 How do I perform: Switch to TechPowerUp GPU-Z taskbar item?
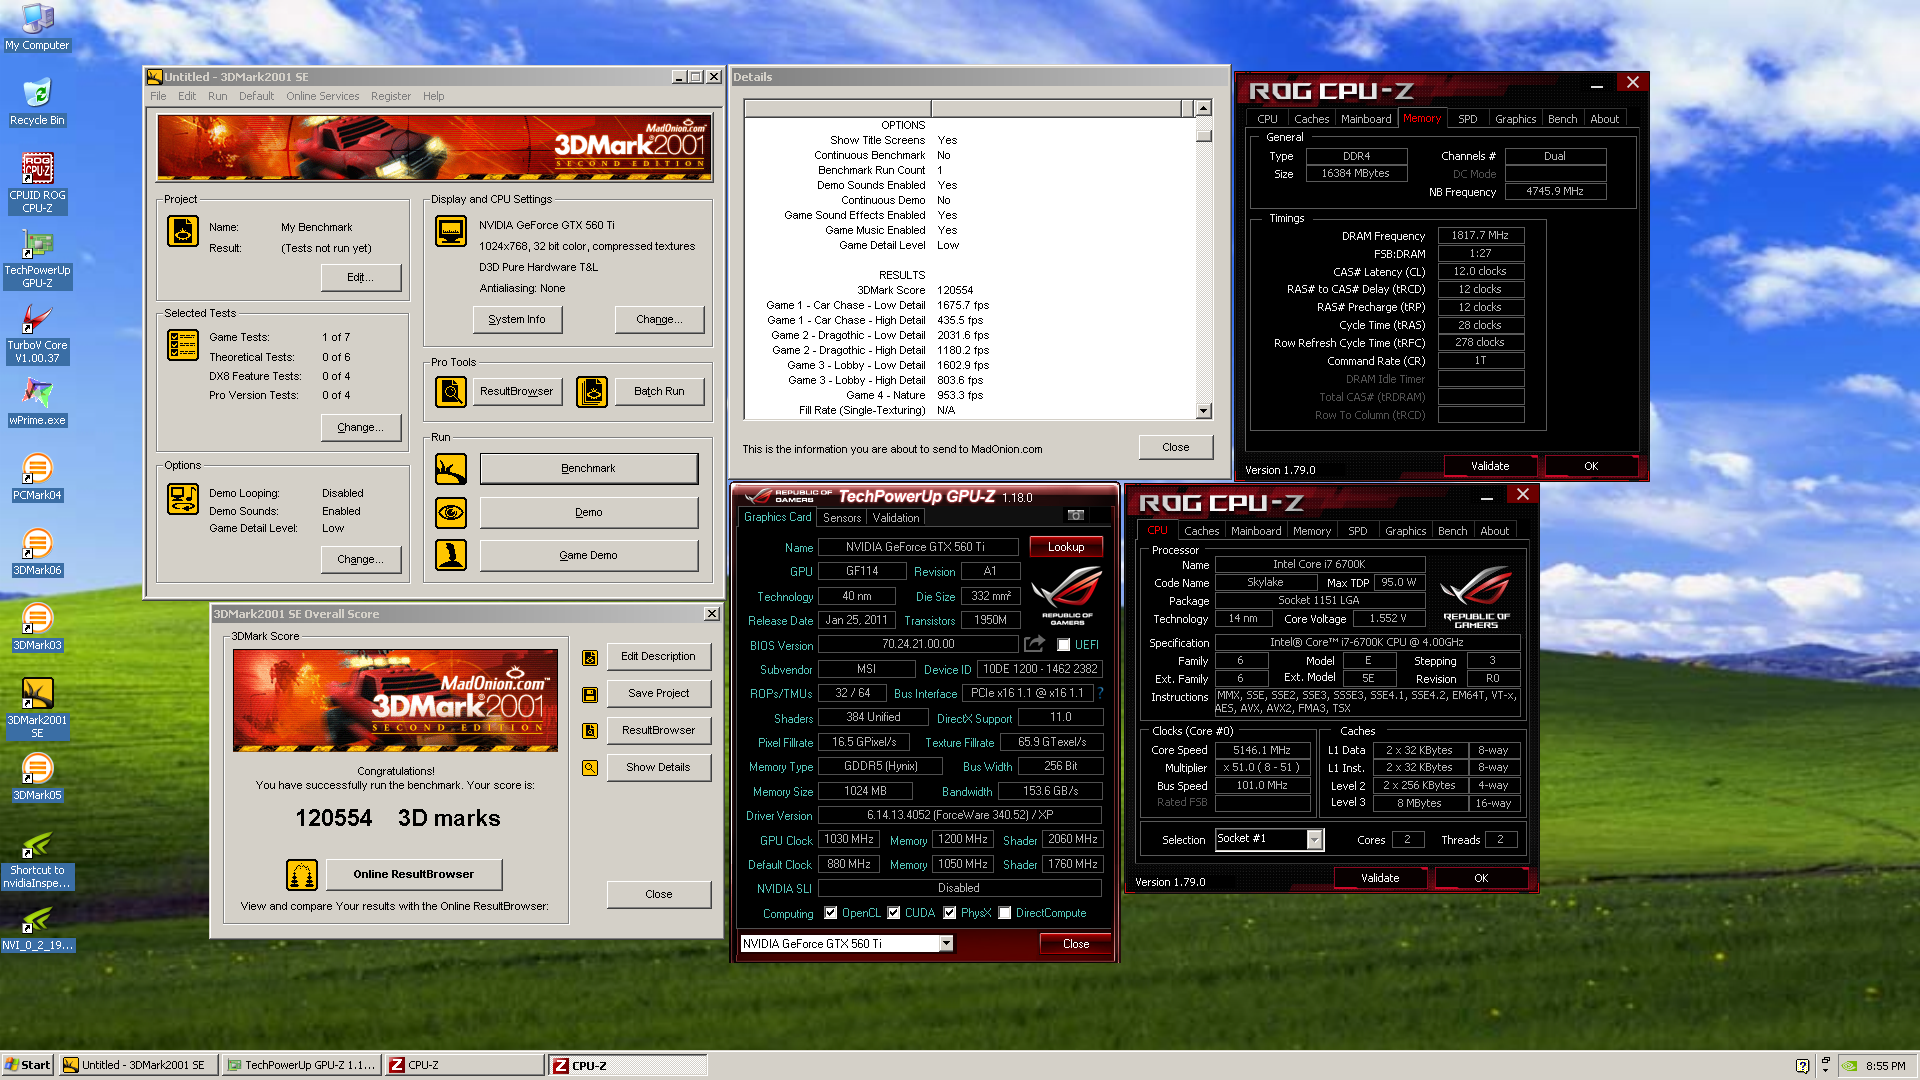click(302, 1065)
